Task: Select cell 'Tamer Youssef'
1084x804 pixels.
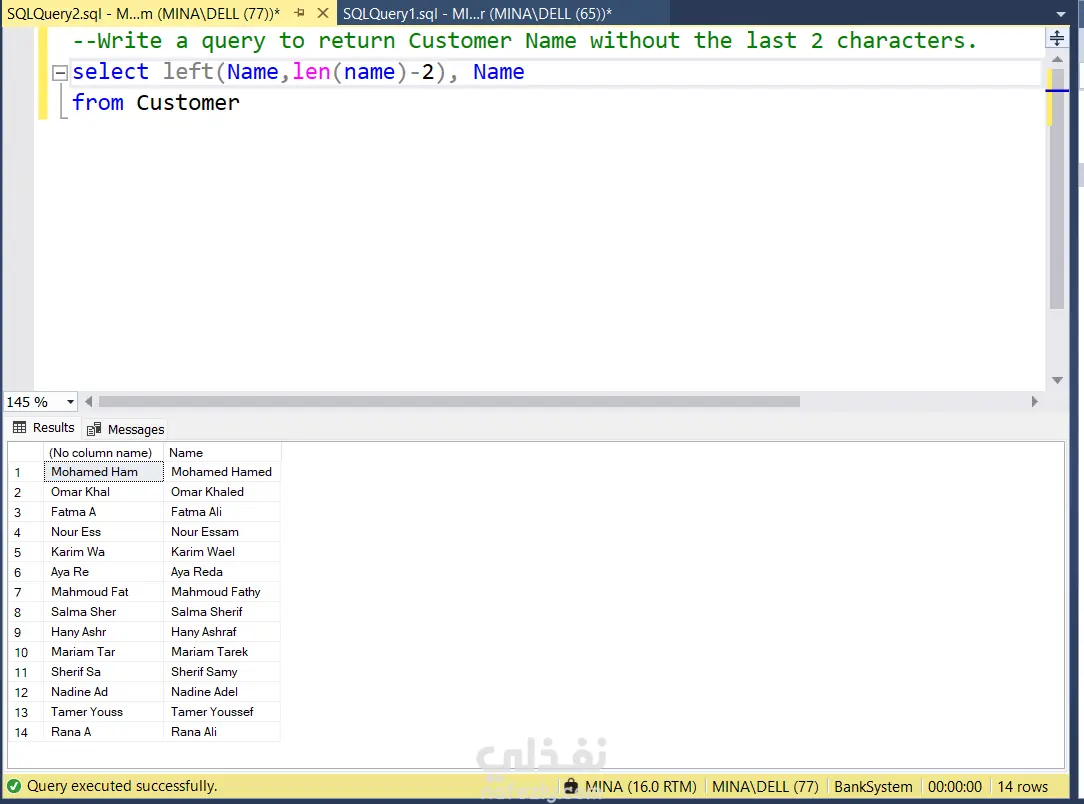Action: tap(222, 713)
